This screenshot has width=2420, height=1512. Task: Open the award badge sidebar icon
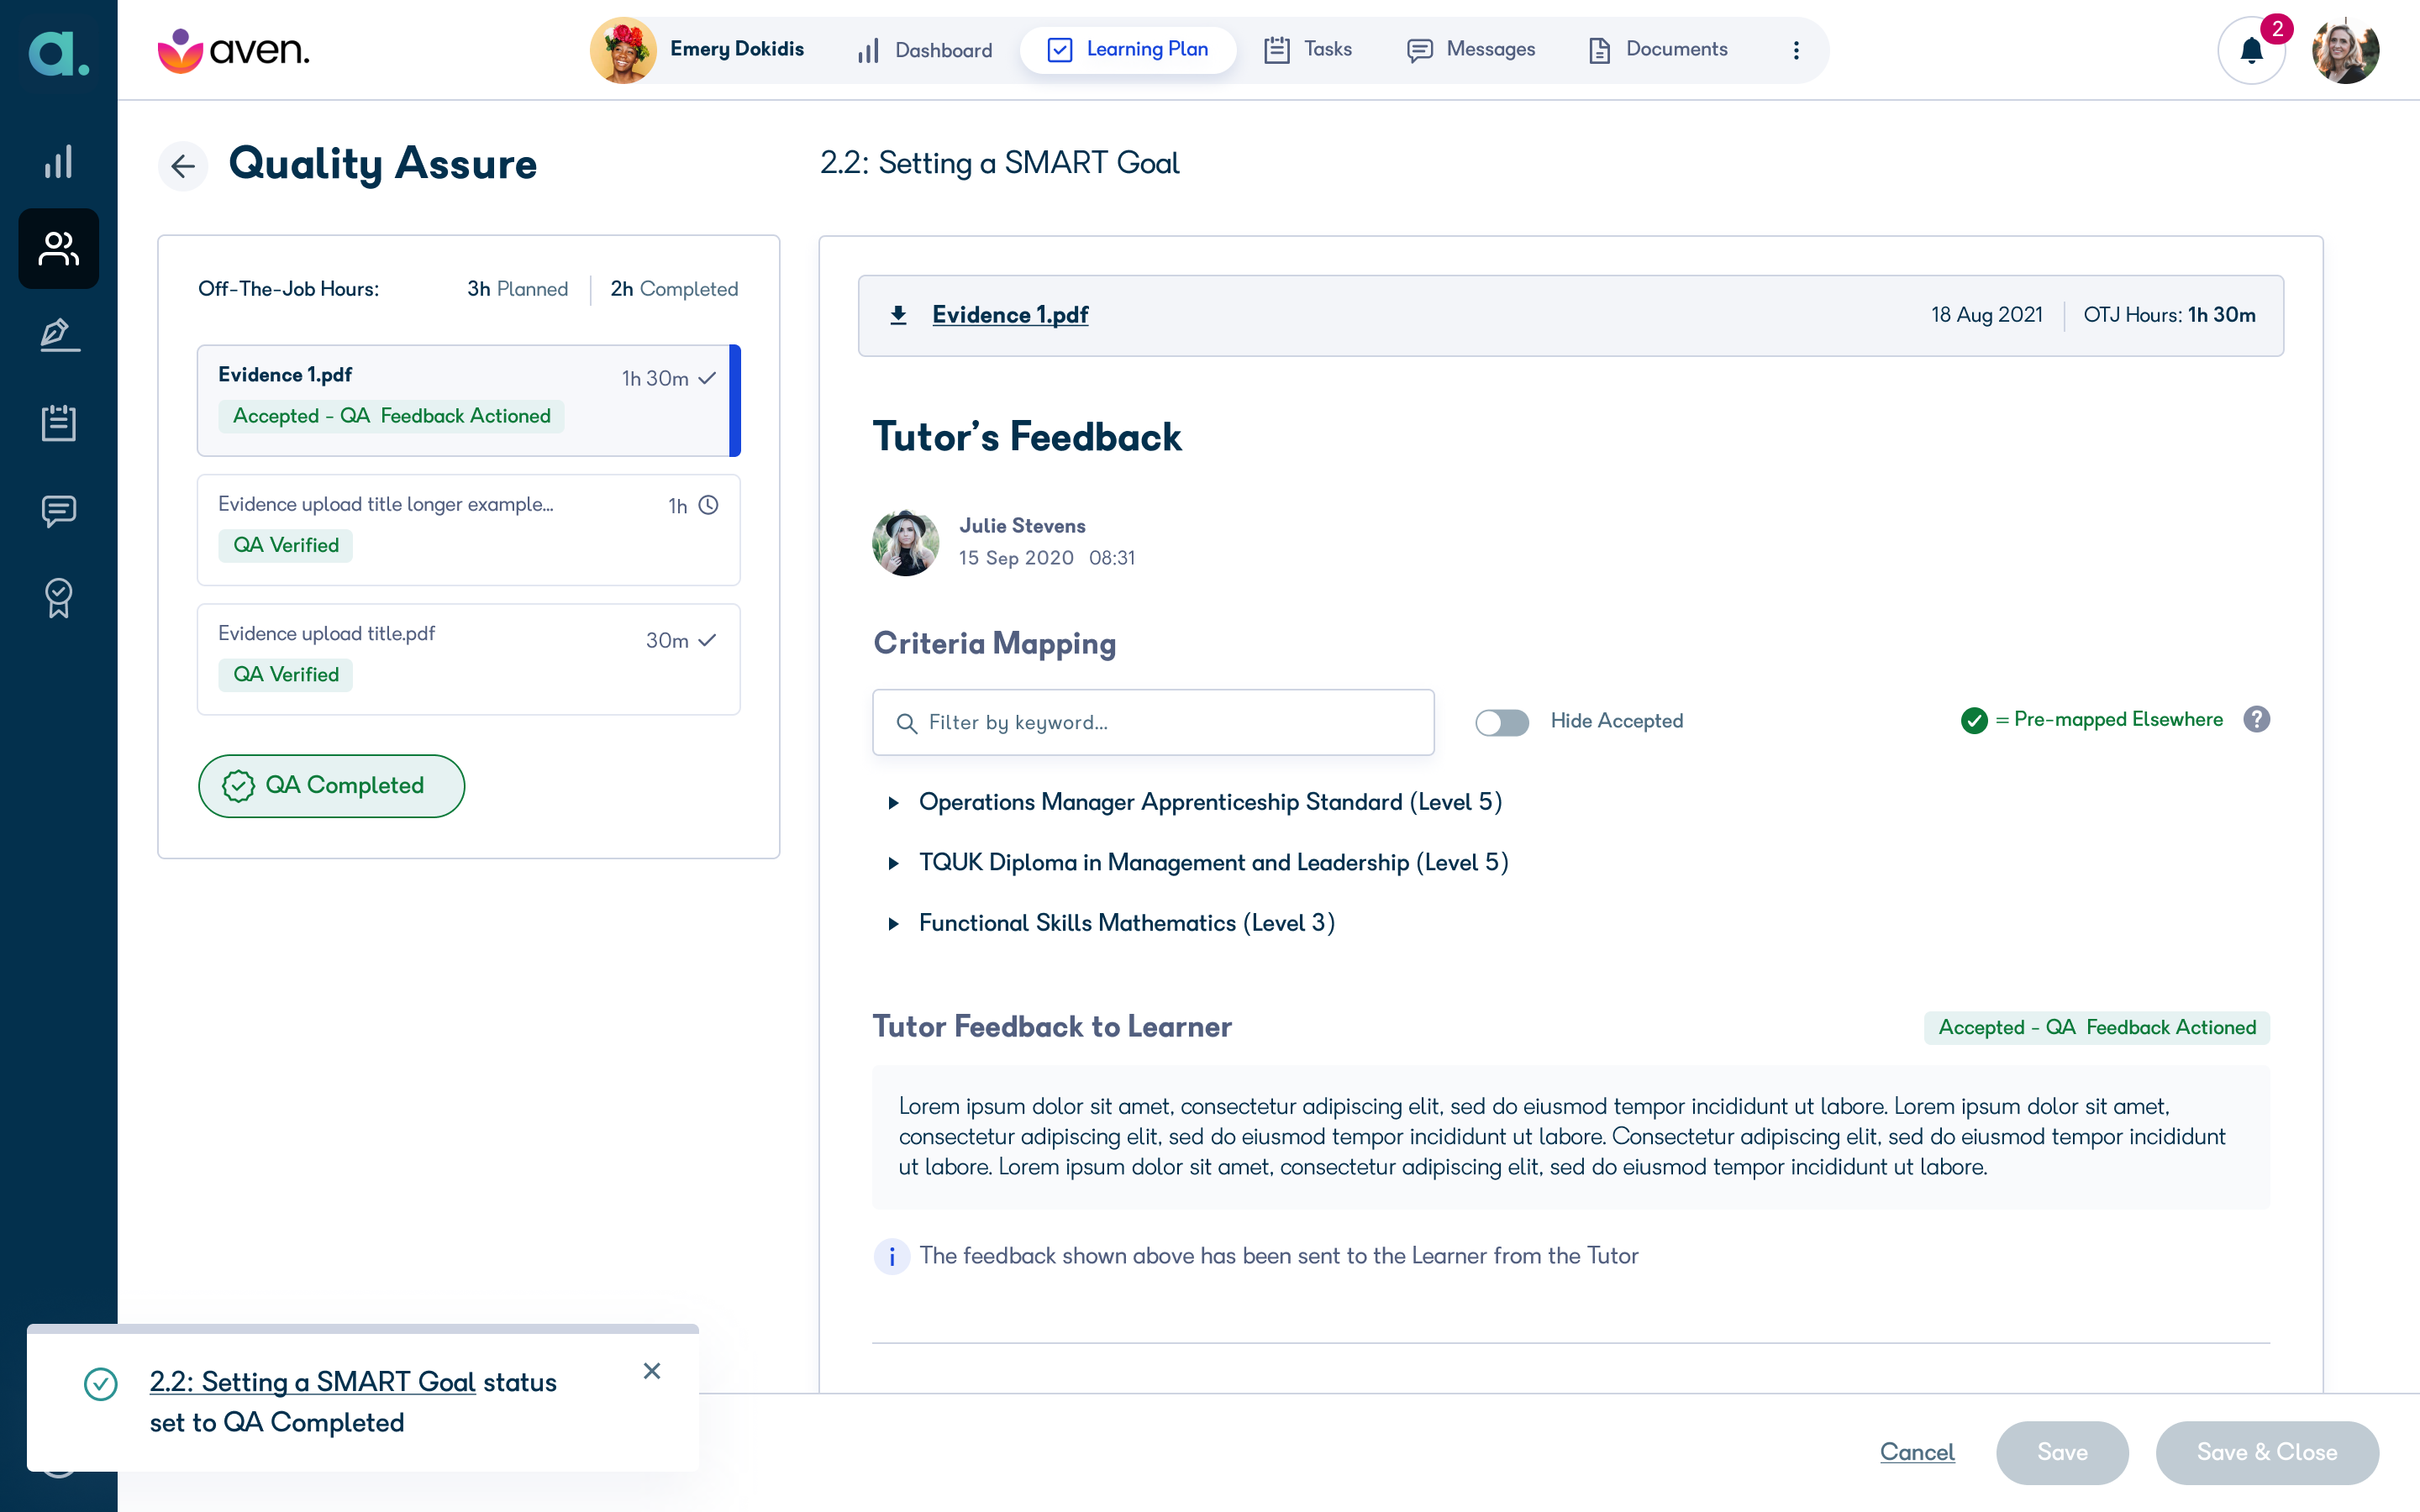pyautogui.click(x=58, y=598)
